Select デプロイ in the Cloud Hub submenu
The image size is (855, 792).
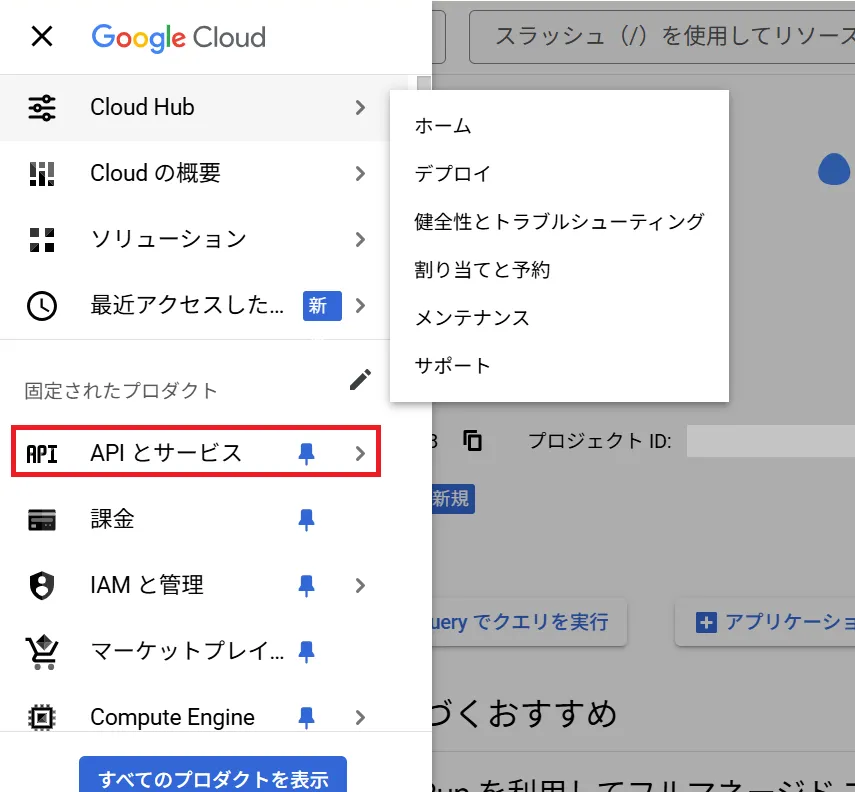pos(559,174)
